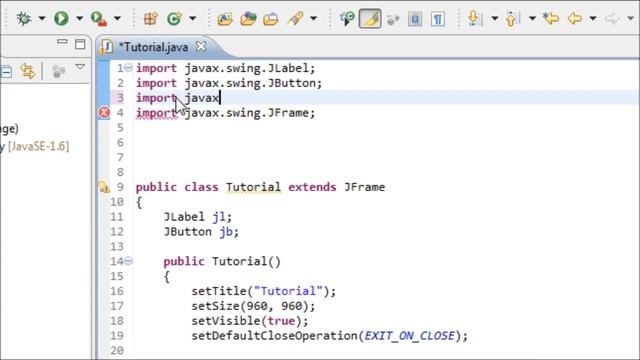Open the Previous Annotation dropdown arrow
This screenshot has width=640, height=360.
(x=532, y=18)
